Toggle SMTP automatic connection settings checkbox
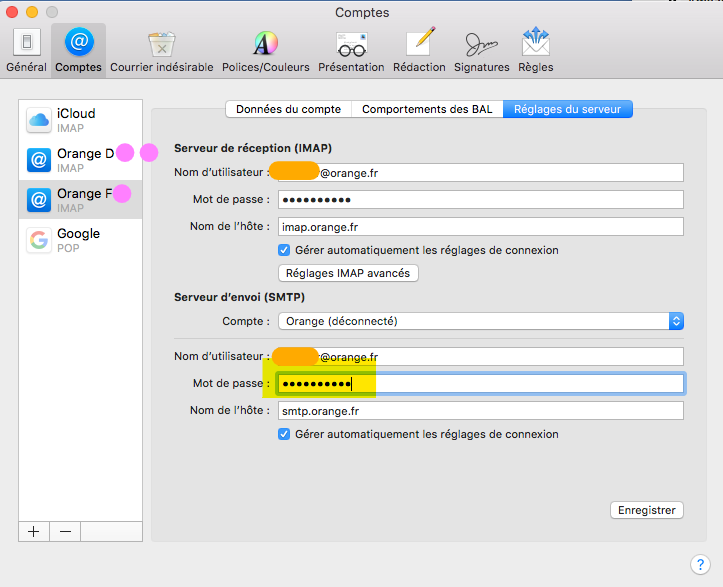Screen dimensions: 723x587 (x=284, y=434)
